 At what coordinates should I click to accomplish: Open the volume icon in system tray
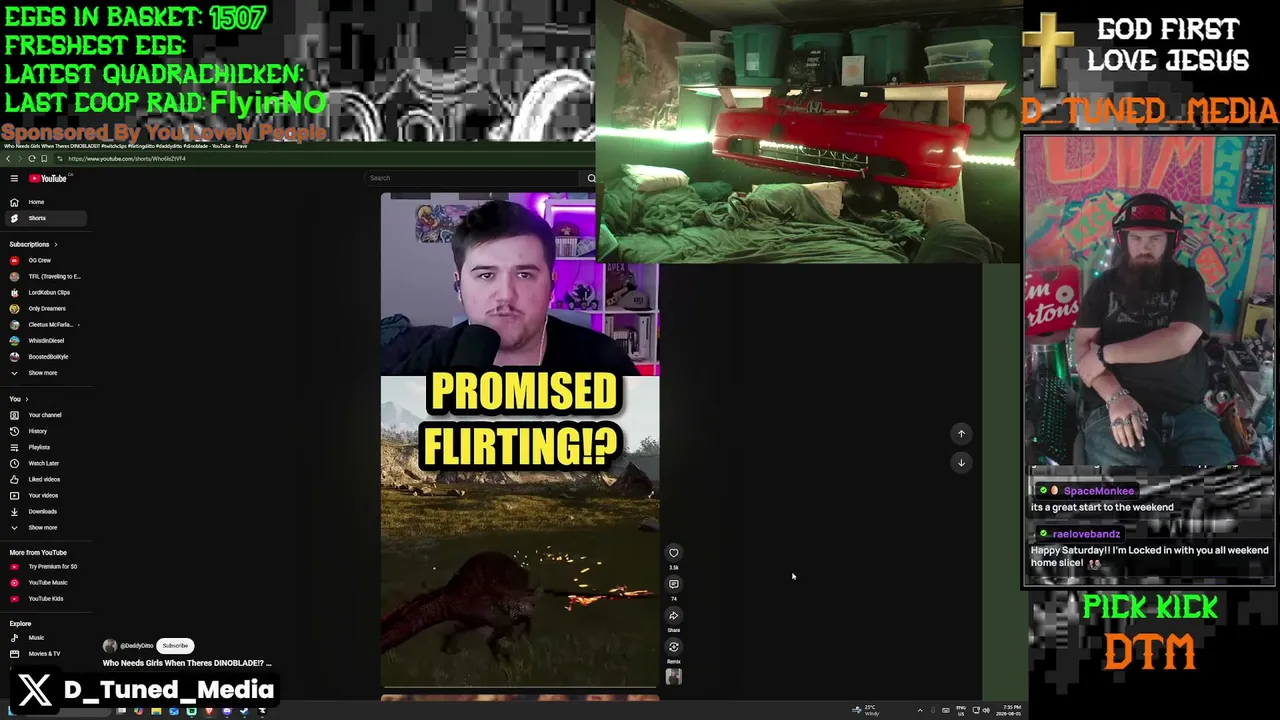point(986,710)
